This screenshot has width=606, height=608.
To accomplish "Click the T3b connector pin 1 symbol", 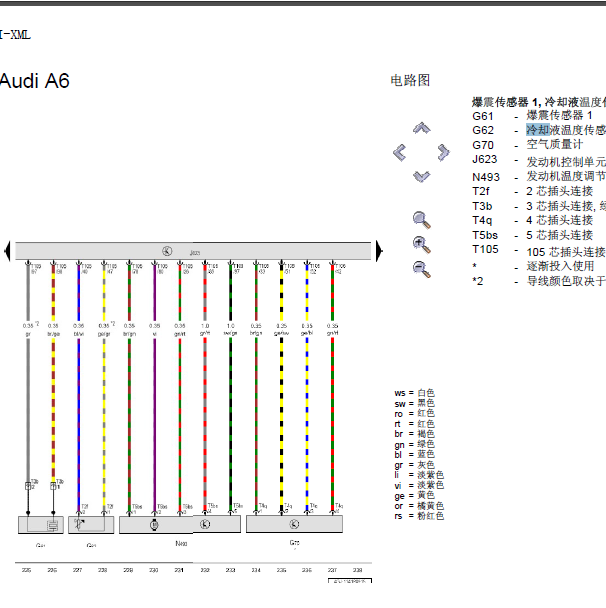I will click(53, 485).
